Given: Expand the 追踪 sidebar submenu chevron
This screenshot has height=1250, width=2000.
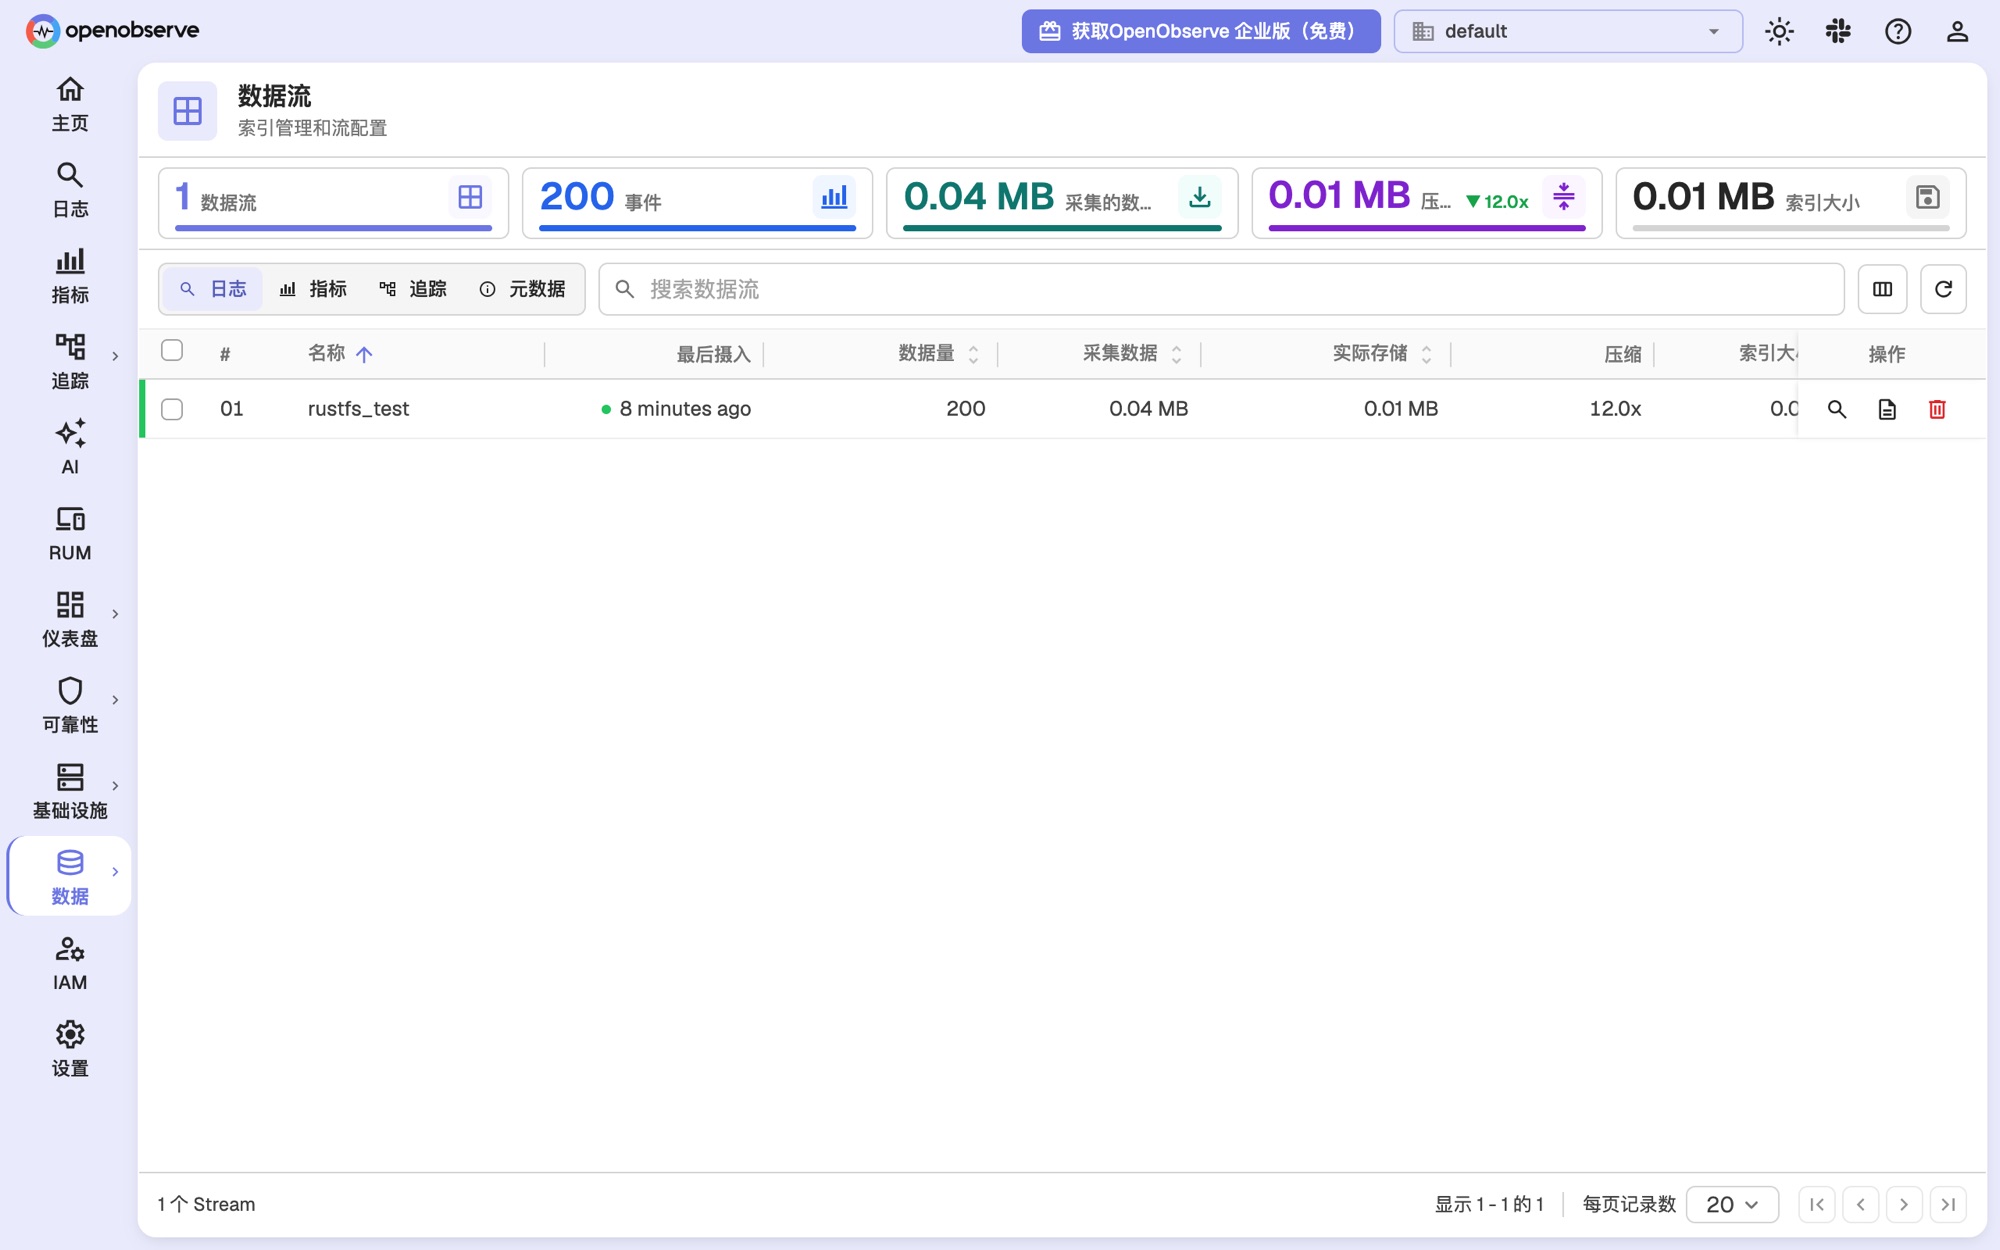Looking at the screenshot, I should pos(115,356).
